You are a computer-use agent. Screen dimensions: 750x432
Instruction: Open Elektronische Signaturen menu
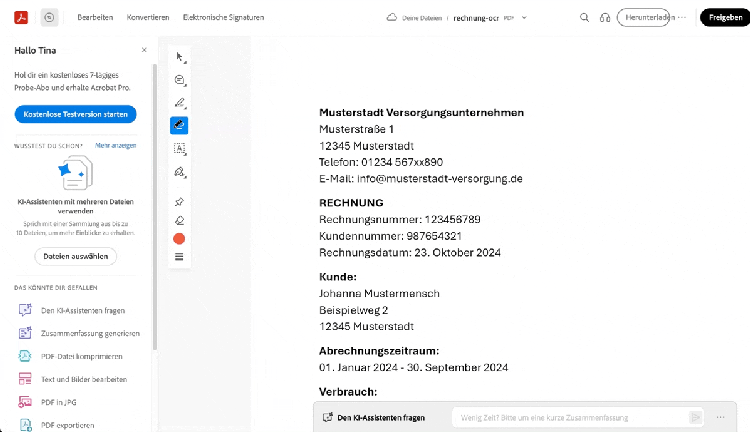tap(223, 17)
